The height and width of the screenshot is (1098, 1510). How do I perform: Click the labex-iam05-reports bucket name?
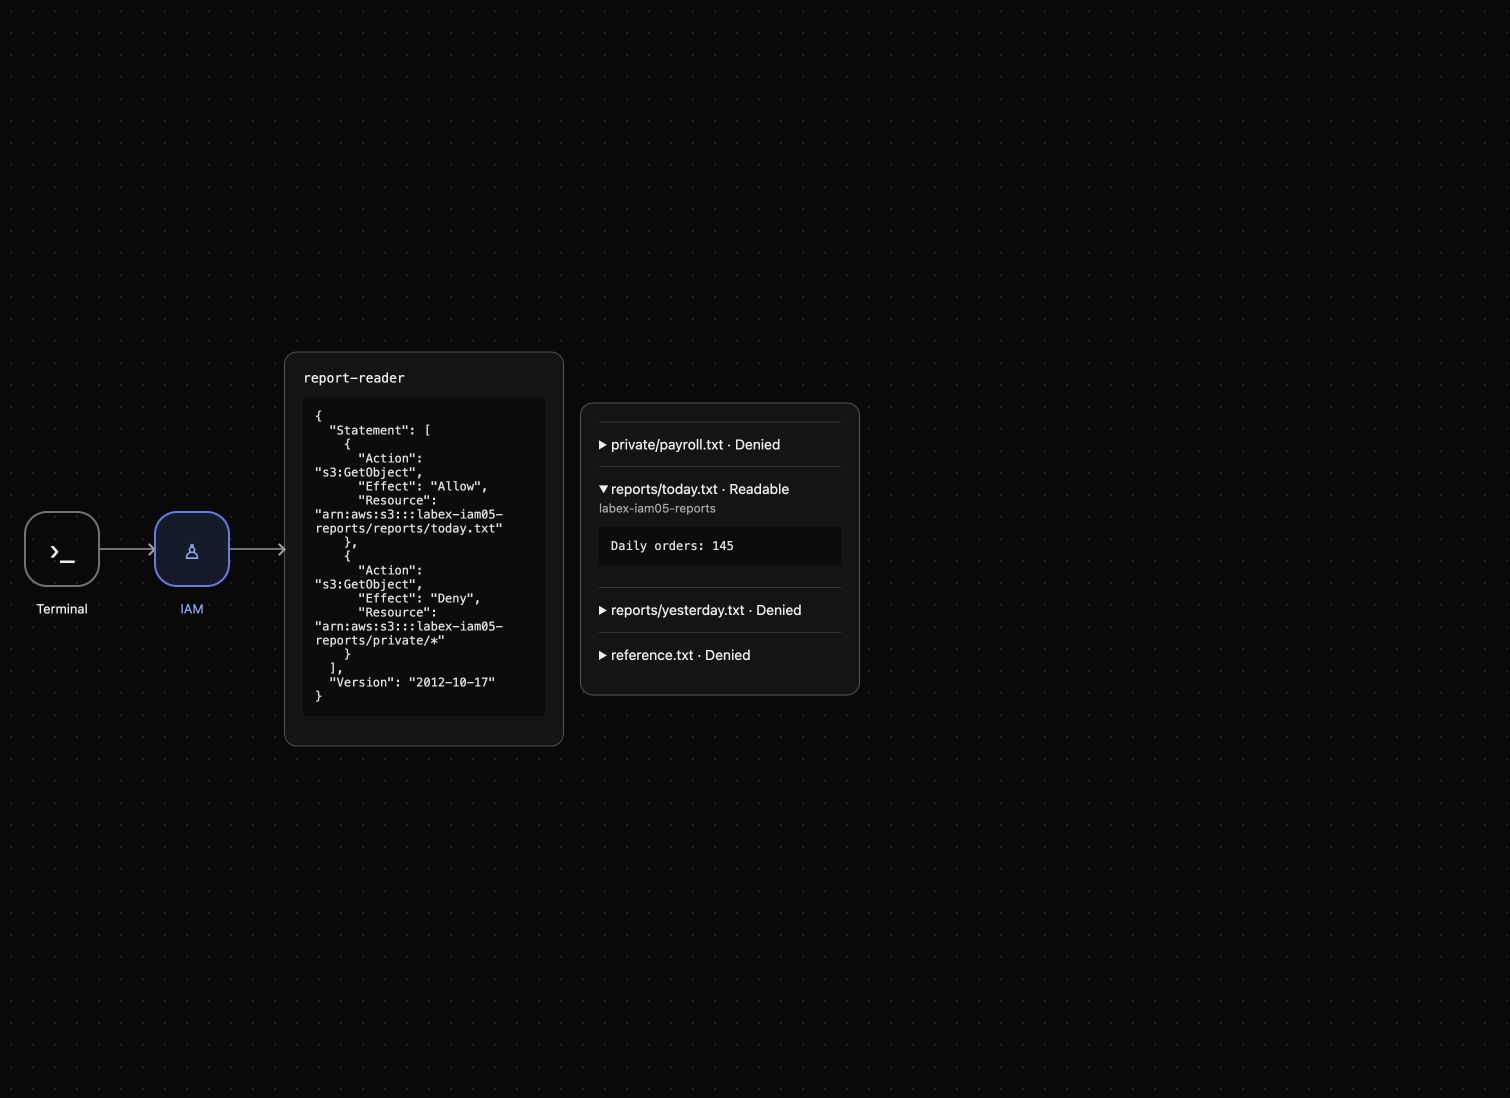coord(657,508)
